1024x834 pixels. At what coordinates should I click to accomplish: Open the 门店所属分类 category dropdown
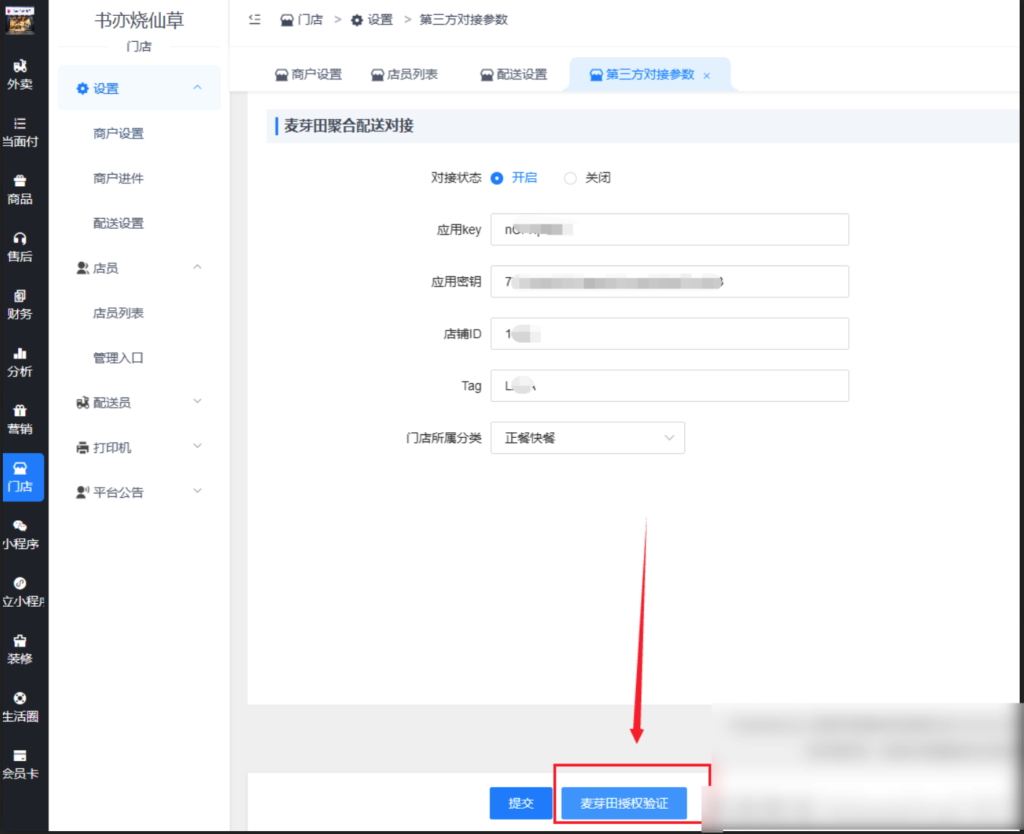click(587, 437)
